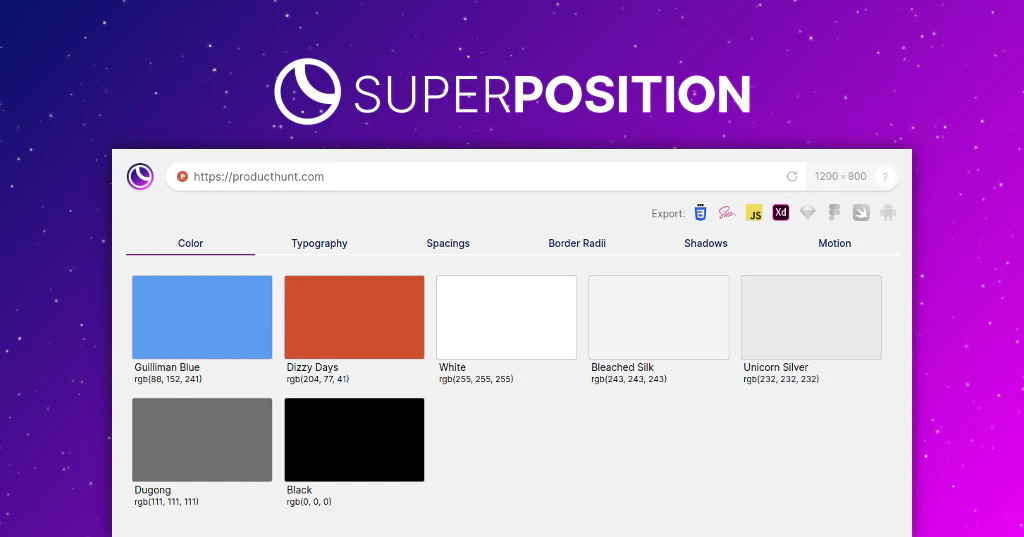Click the Export: label
1024x537 pixels.
(x=668, y=214)
